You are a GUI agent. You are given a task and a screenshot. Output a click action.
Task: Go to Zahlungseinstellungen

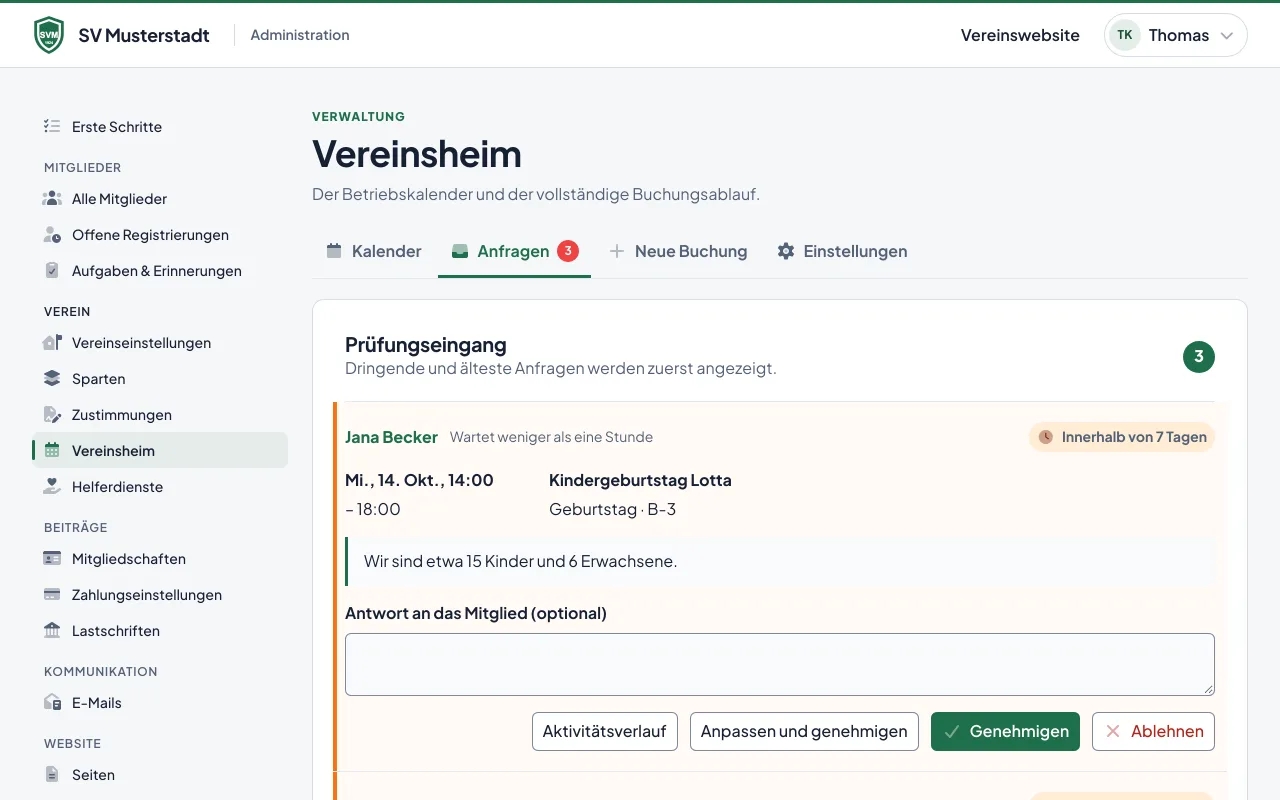point(160,595)
